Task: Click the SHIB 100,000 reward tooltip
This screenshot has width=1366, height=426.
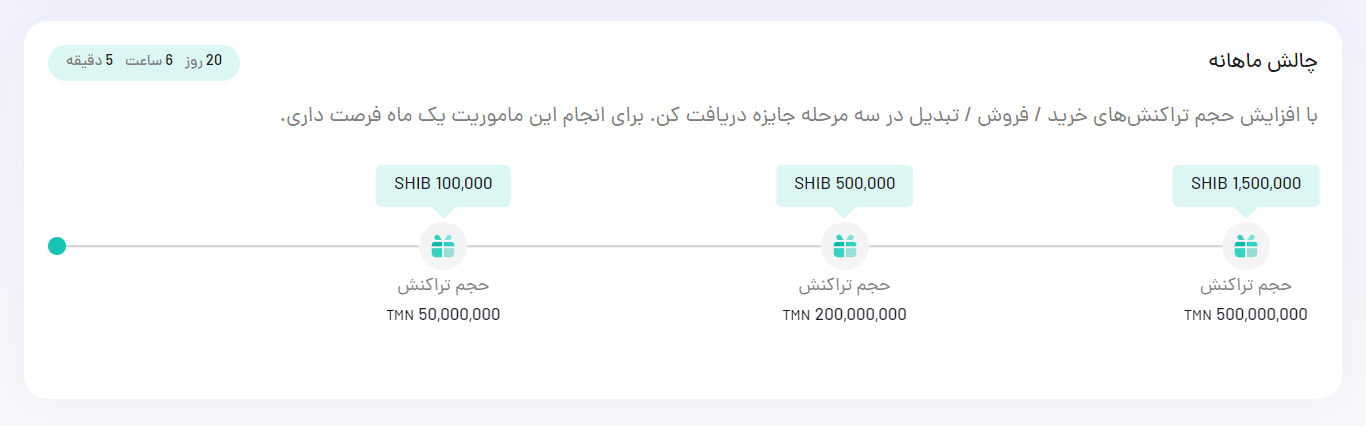Action: [x=443, y=186]
